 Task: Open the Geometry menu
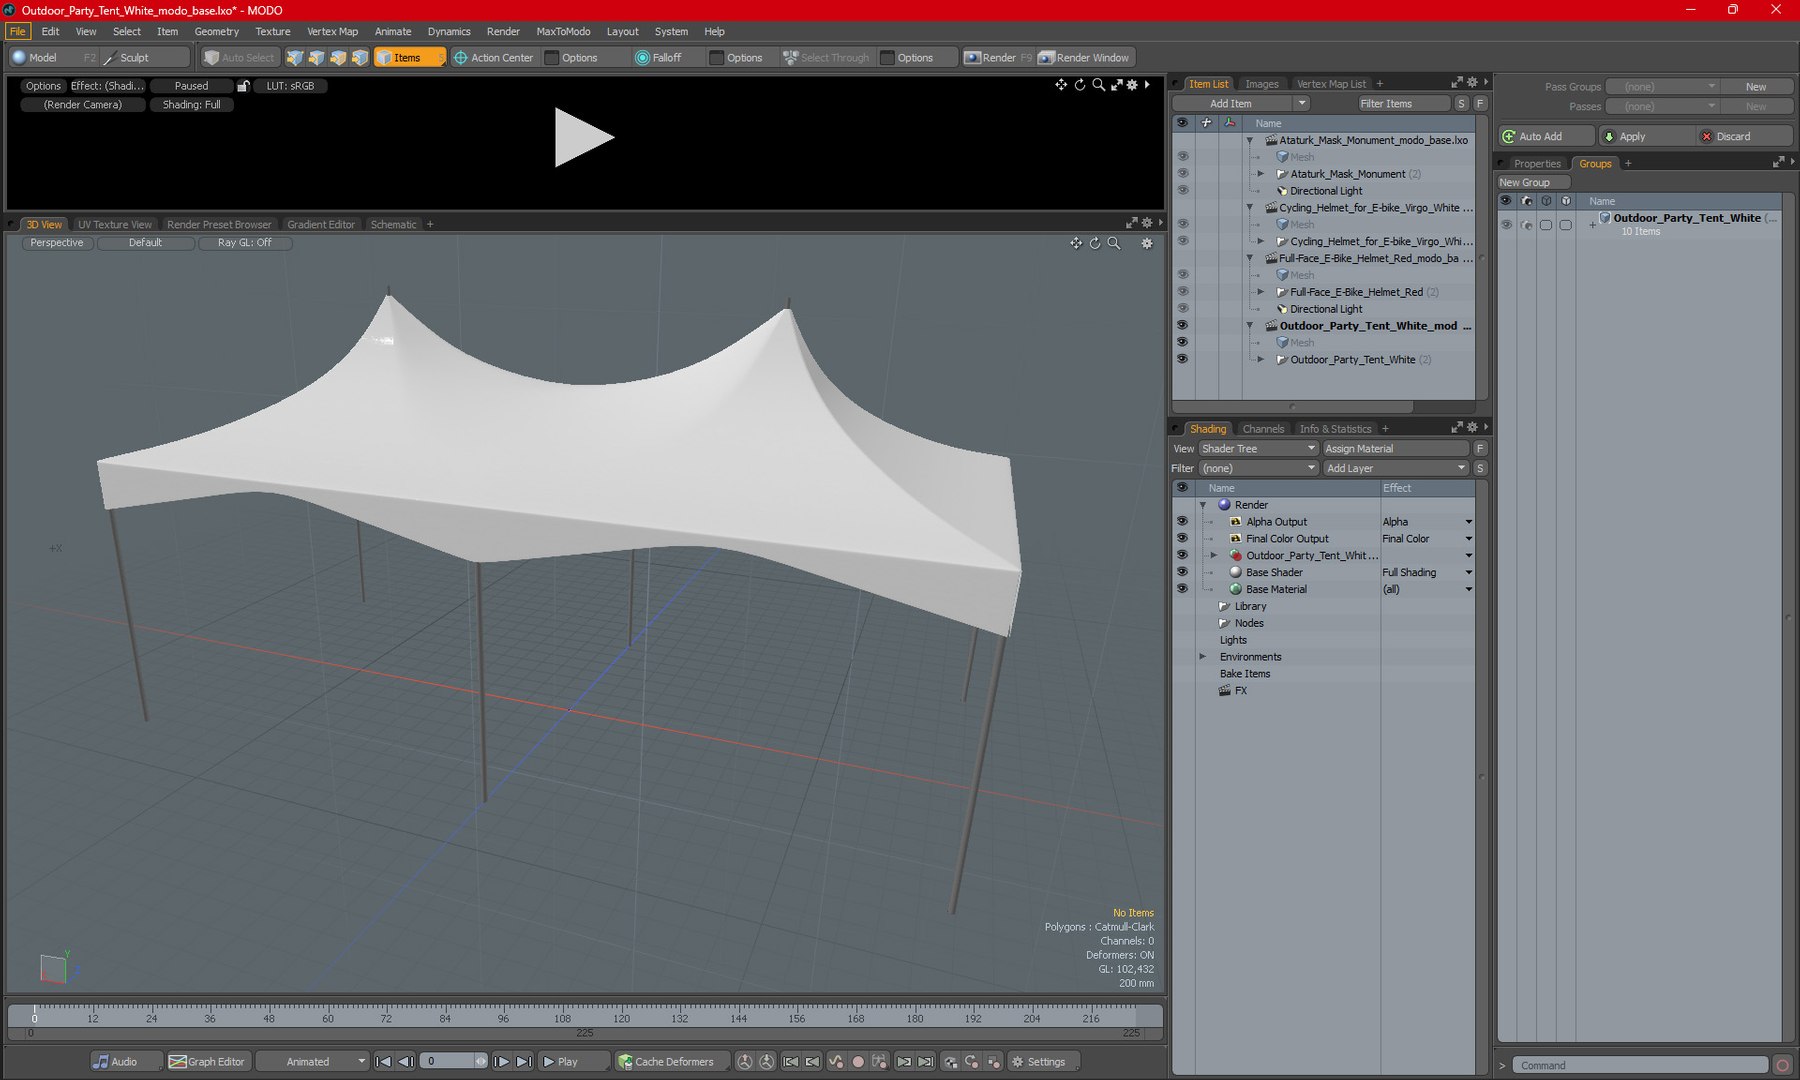coord(216,31)
